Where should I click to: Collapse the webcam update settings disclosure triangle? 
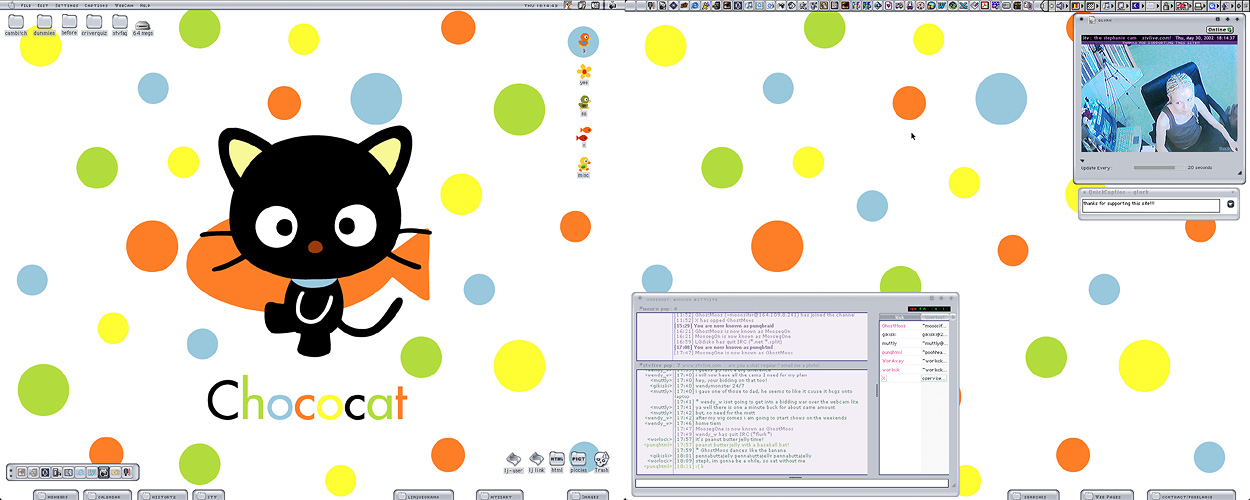coord(1082,160)
